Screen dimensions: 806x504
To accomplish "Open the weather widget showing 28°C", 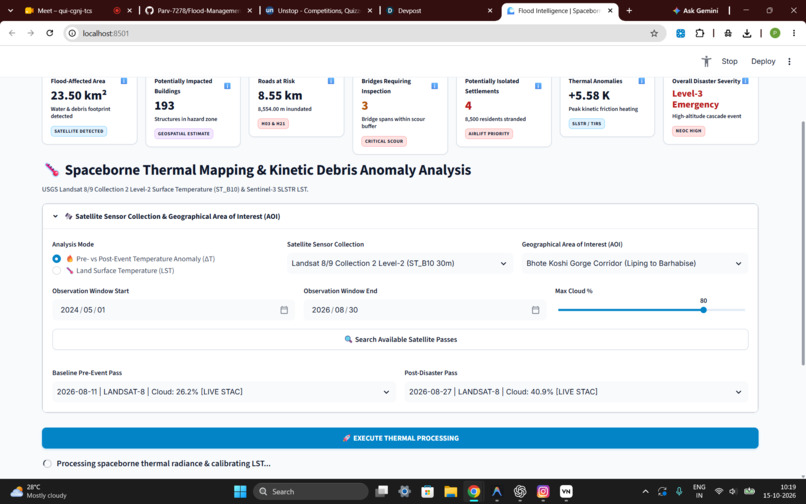I will point(39,492).
